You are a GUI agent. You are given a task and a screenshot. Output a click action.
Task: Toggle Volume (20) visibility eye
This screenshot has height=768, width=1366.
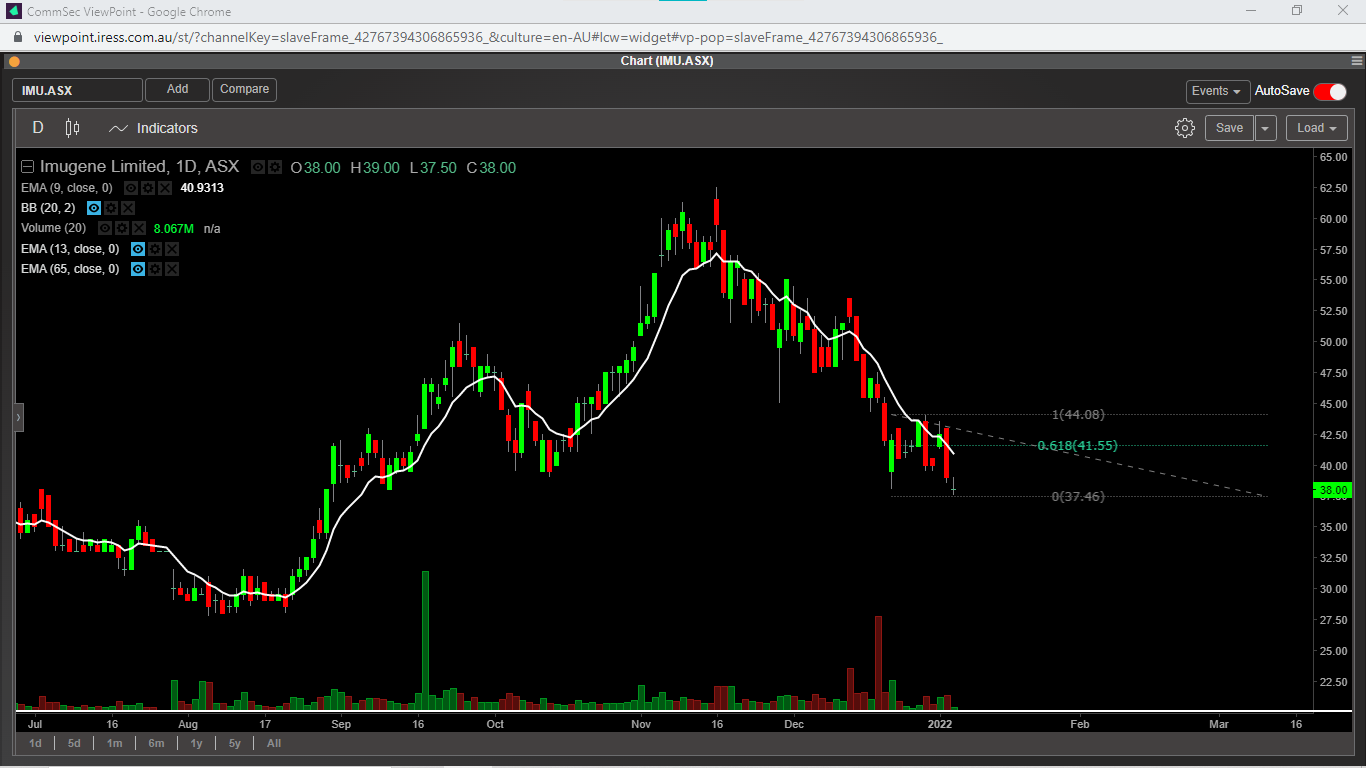click(105, 228)
